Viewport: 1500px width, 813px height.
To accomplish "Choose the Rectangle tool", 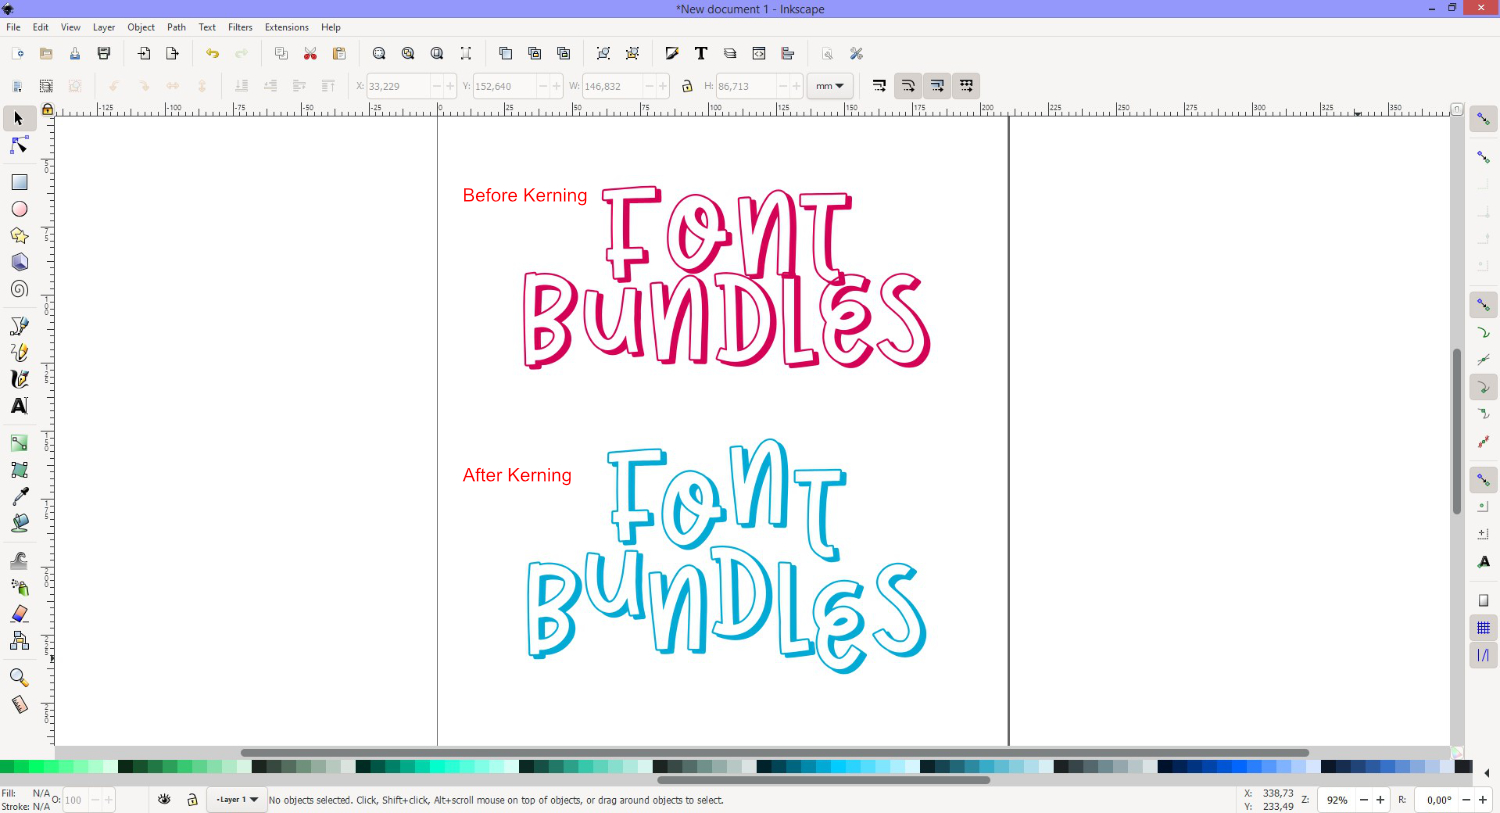I will tap(19, 182).
